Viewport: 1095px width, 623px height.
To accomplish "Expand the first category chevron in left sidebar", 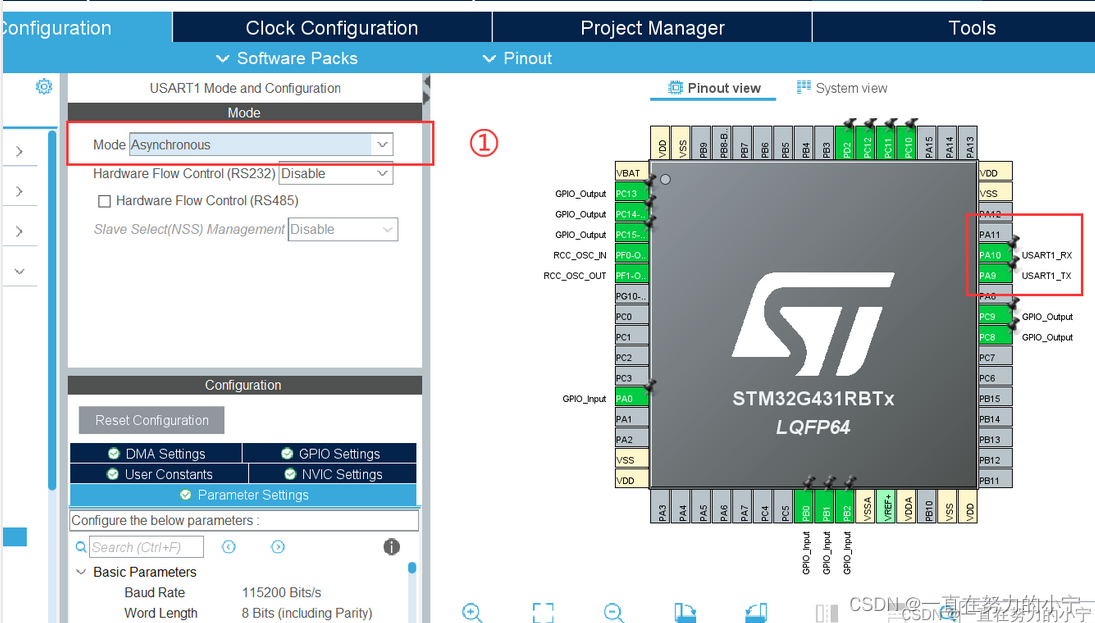I will [x=20, y=152].
